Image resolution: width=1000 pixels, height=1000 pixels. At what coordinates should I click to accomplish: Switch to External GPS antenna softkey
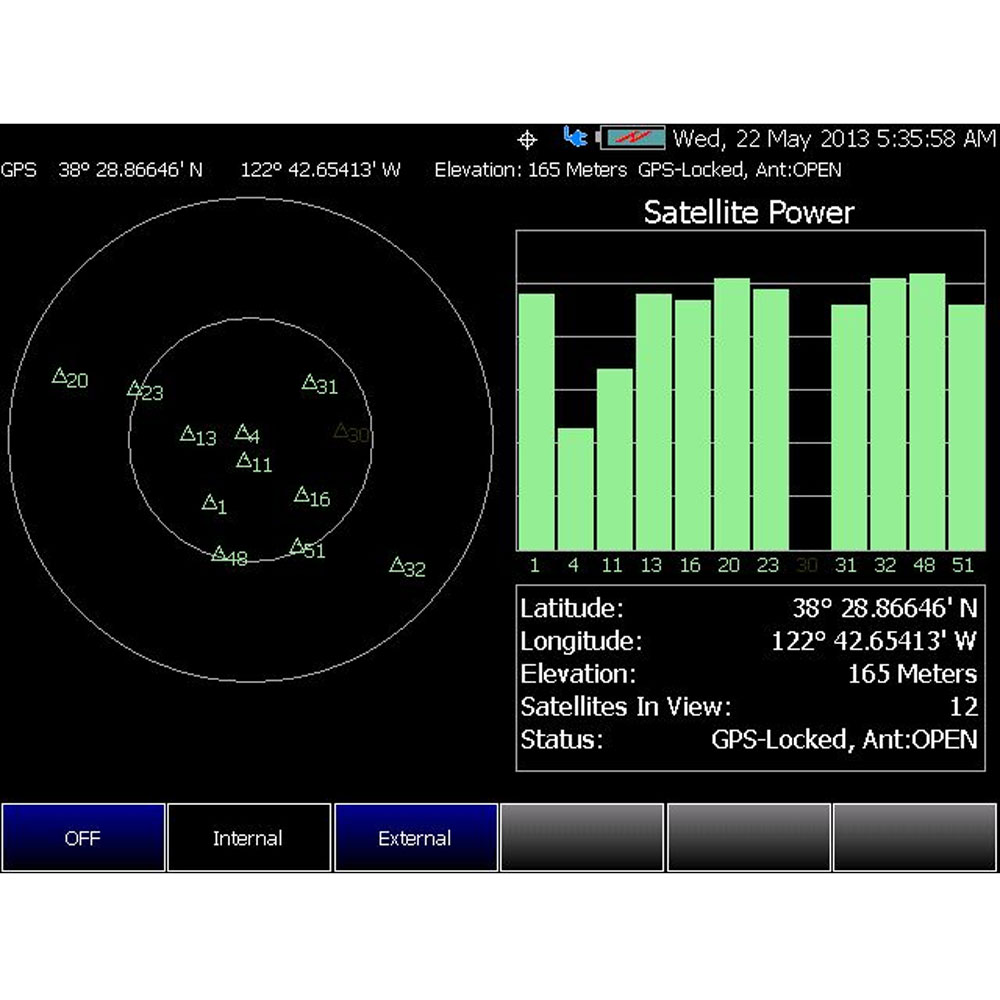[x=415, y=838]
